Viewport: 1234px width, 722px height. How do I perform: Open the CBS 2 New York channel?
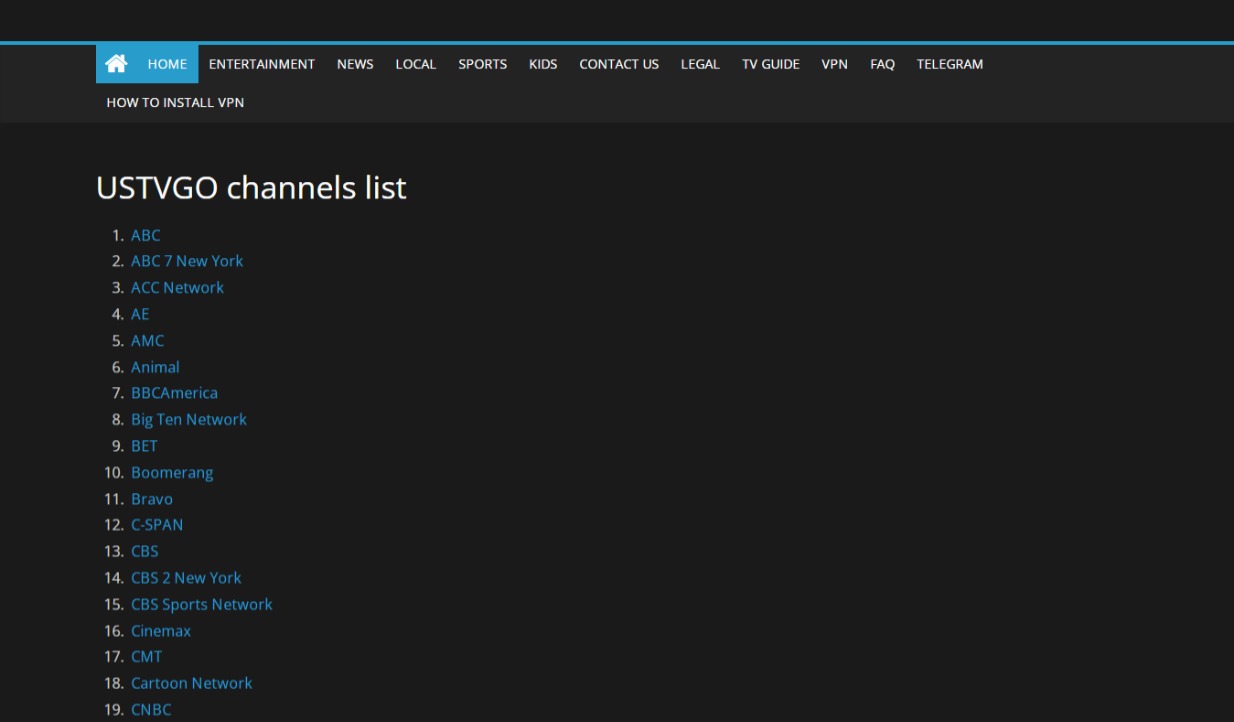click(x=186, y=578)
